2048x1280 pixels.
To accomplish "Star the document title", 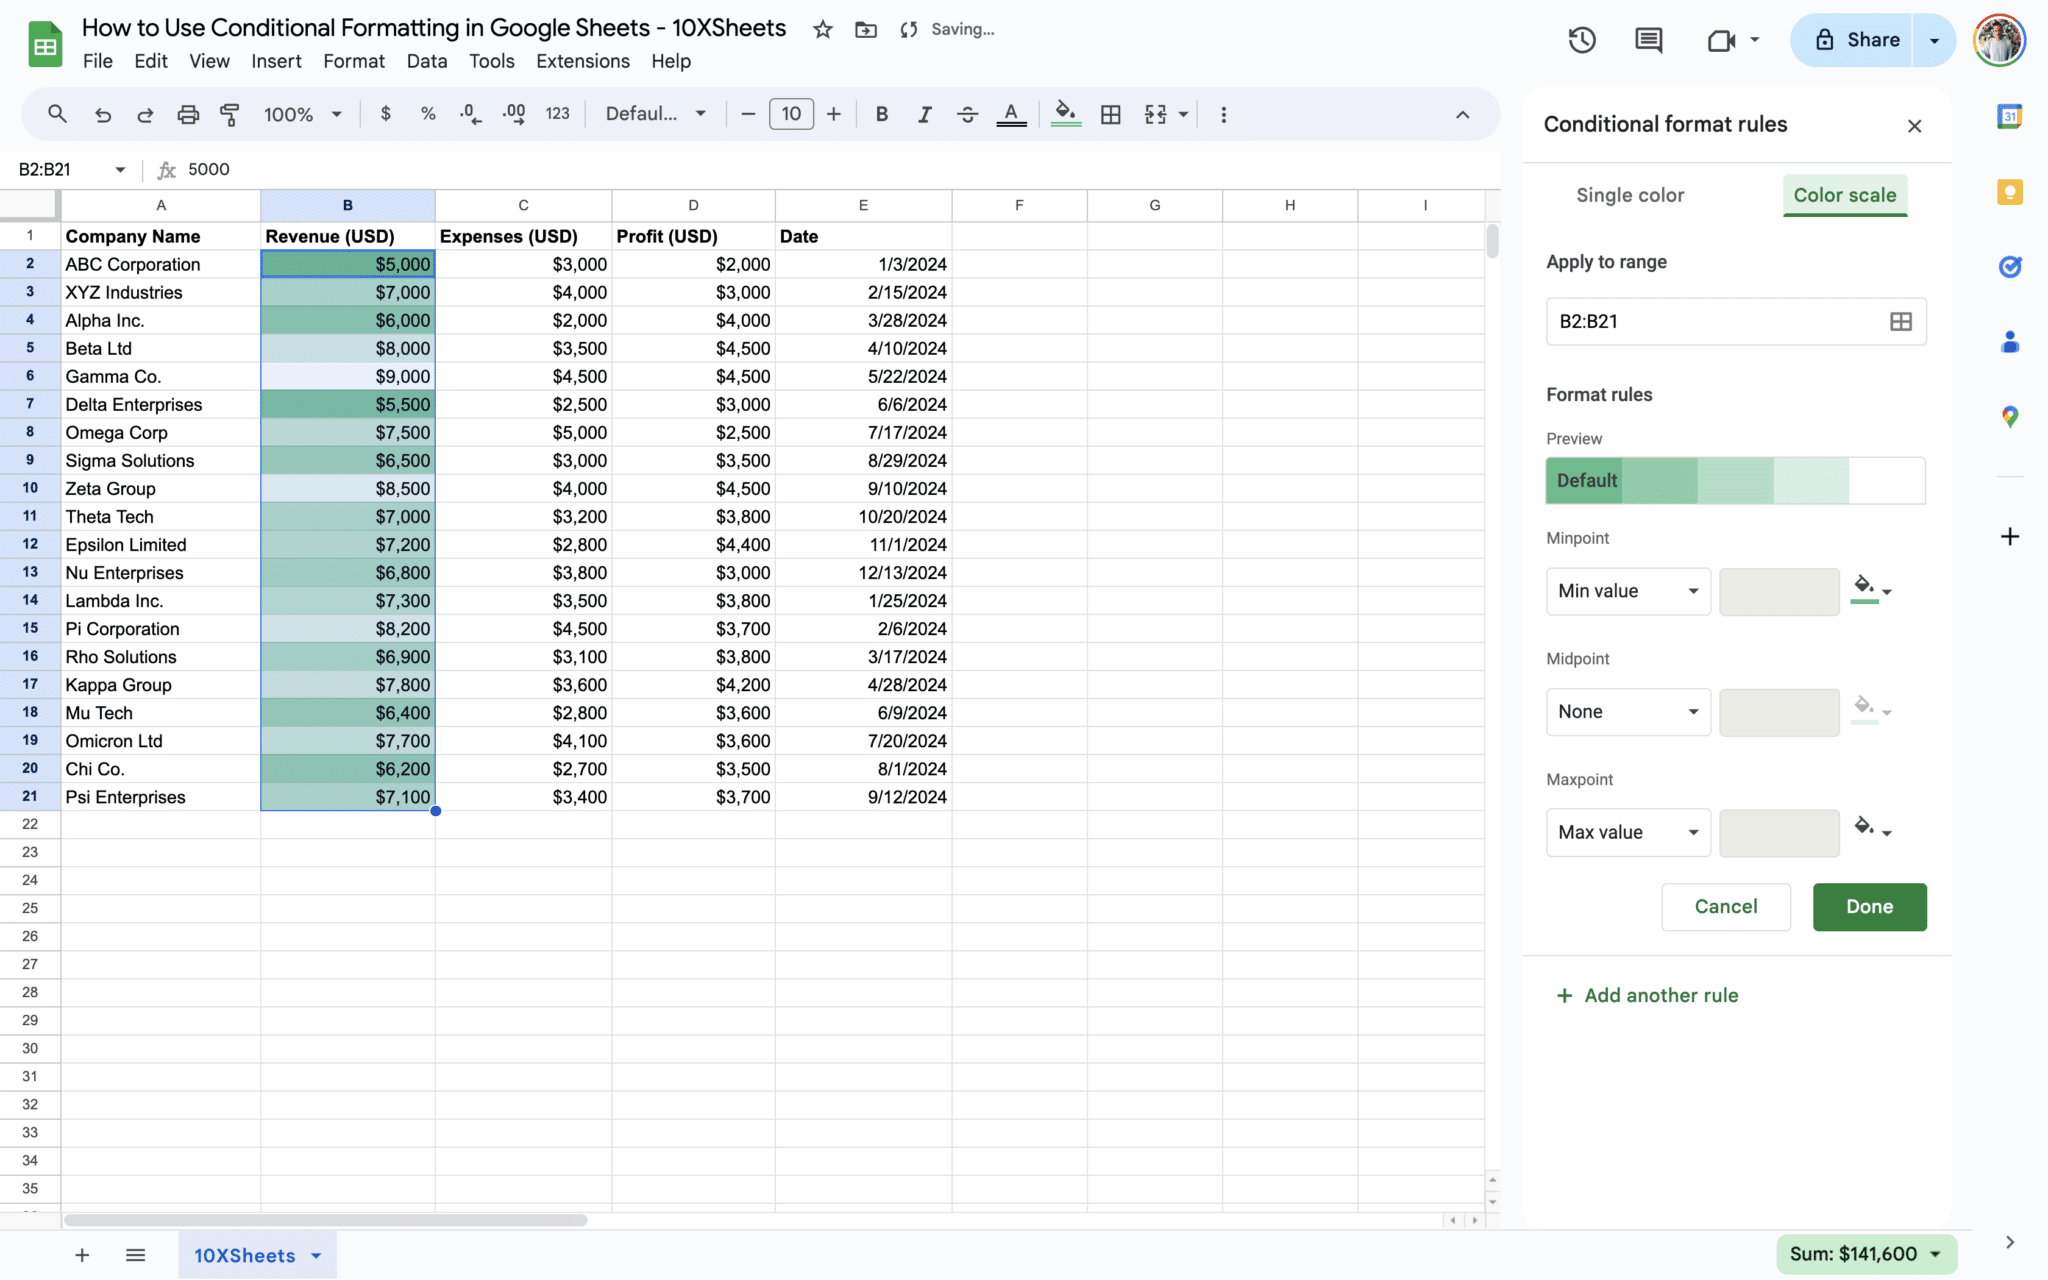I will pos(823,29).
